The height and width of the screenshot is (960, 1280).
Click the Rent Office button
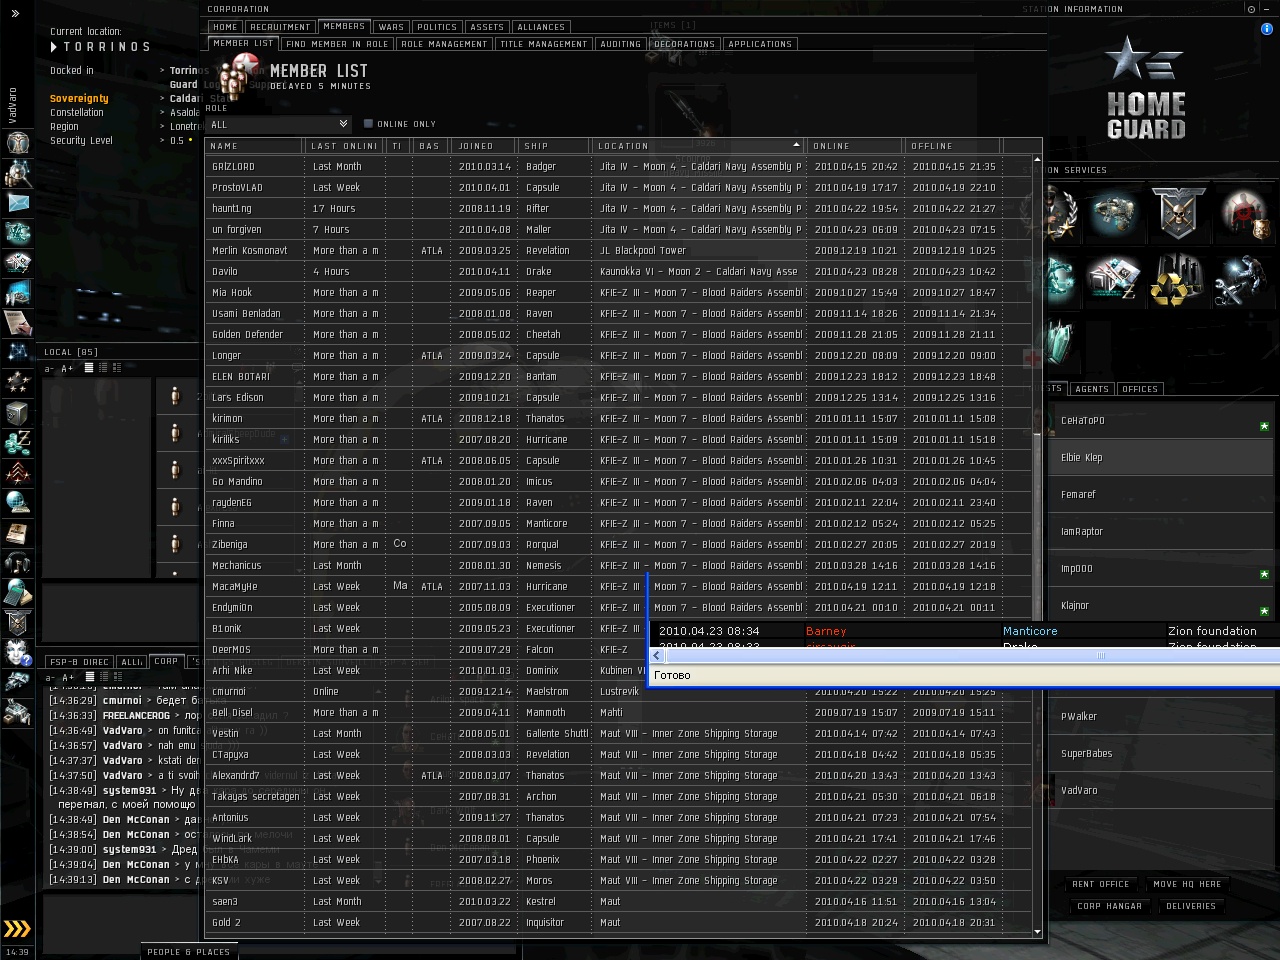[1100, 884]
